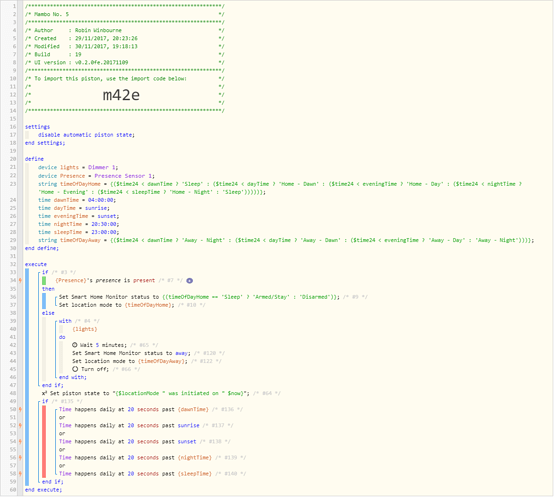
Task: Click the 'string timeOfDayAway' variable definition
Action: coord(286,241)
